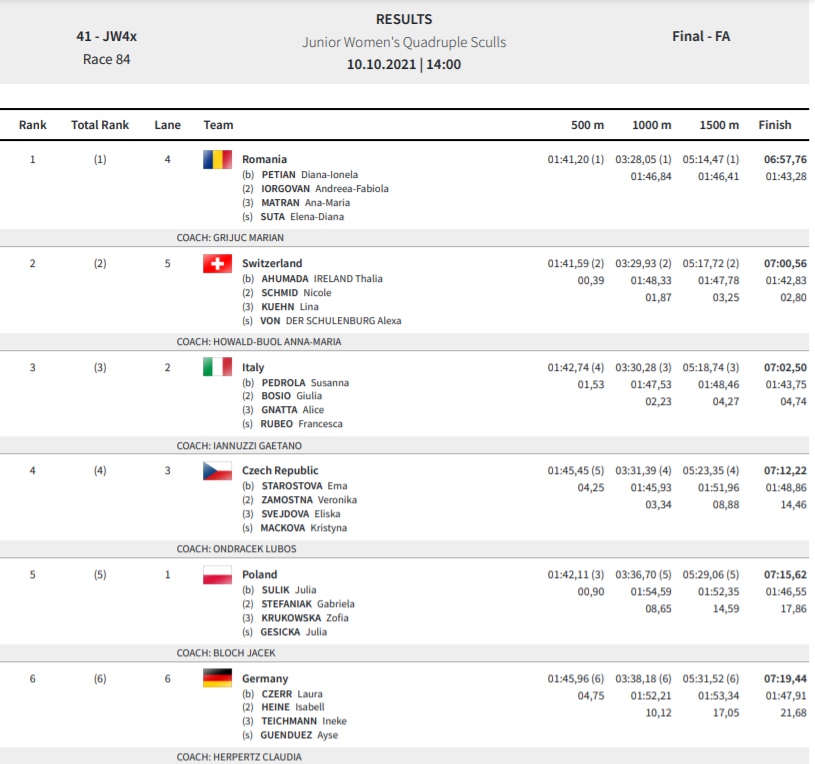Click rower name PETIAN Diana-Ionela
This screenshot has width=815, height=764.
[310, 175]
